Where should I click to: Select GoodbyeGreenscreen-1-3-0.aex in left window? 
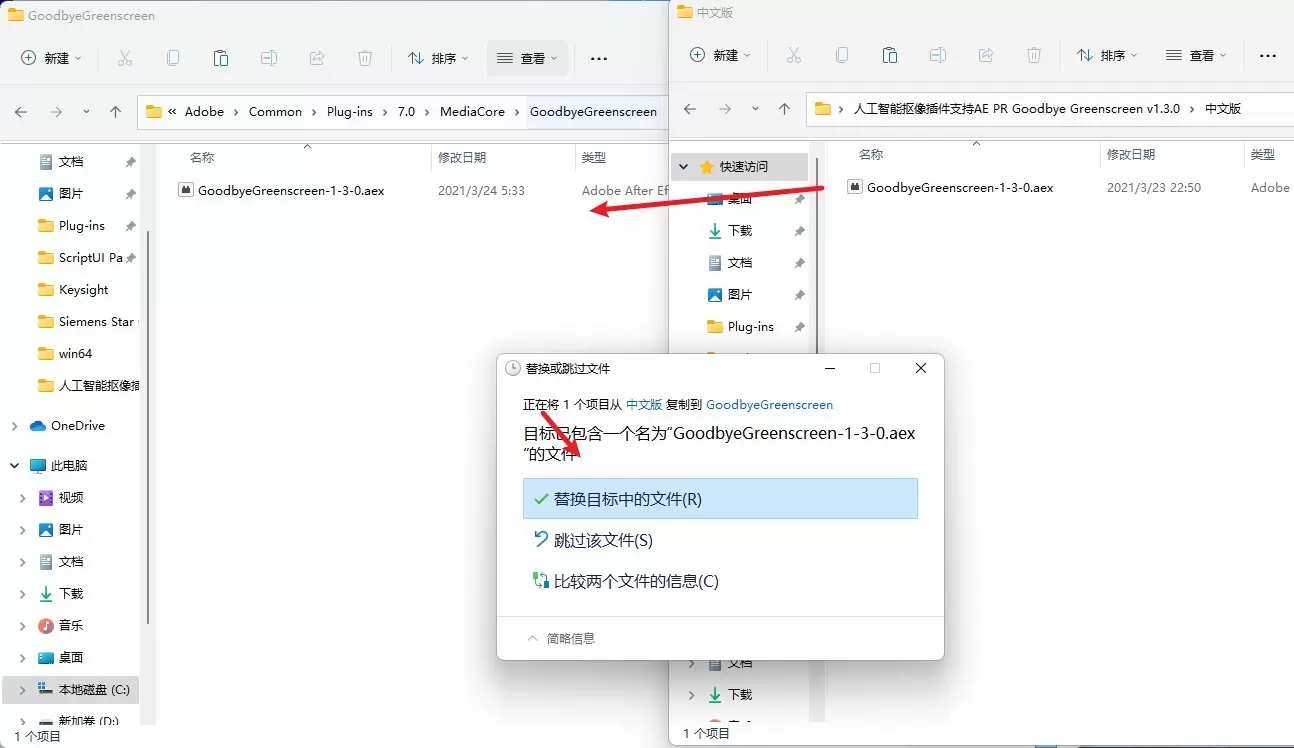(x=291, y=190)
